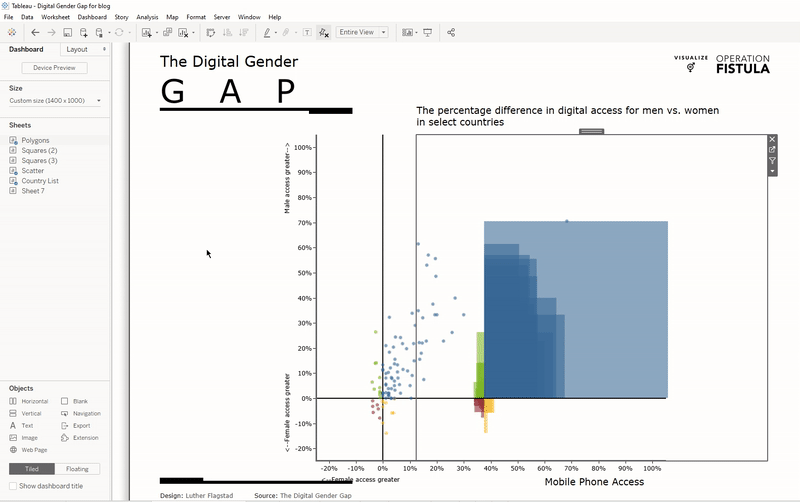
Task: Click the Share workbook icon
Action: tap(451, 33)
